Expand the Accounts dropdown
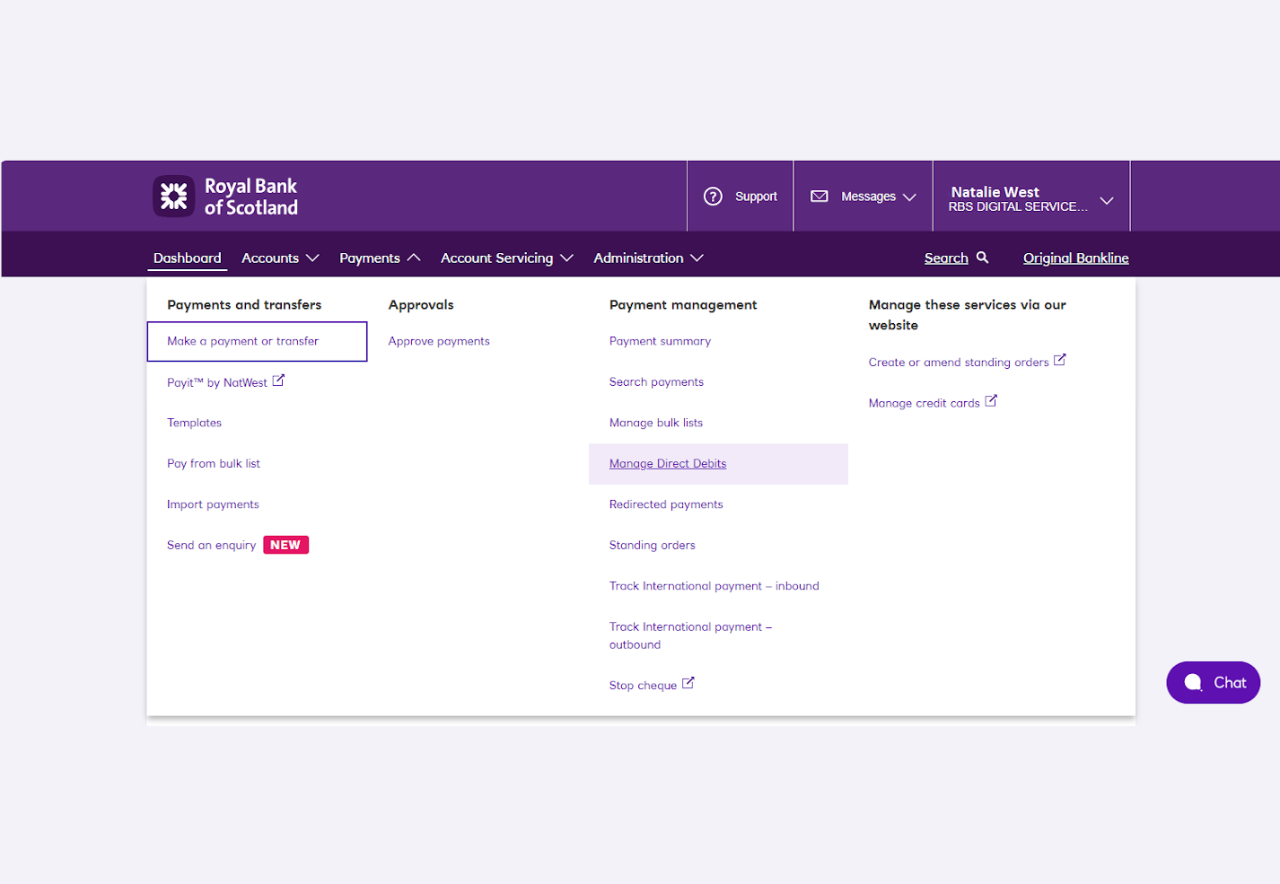This screenshot has height=884, width=1280. [x=280, y=257]
